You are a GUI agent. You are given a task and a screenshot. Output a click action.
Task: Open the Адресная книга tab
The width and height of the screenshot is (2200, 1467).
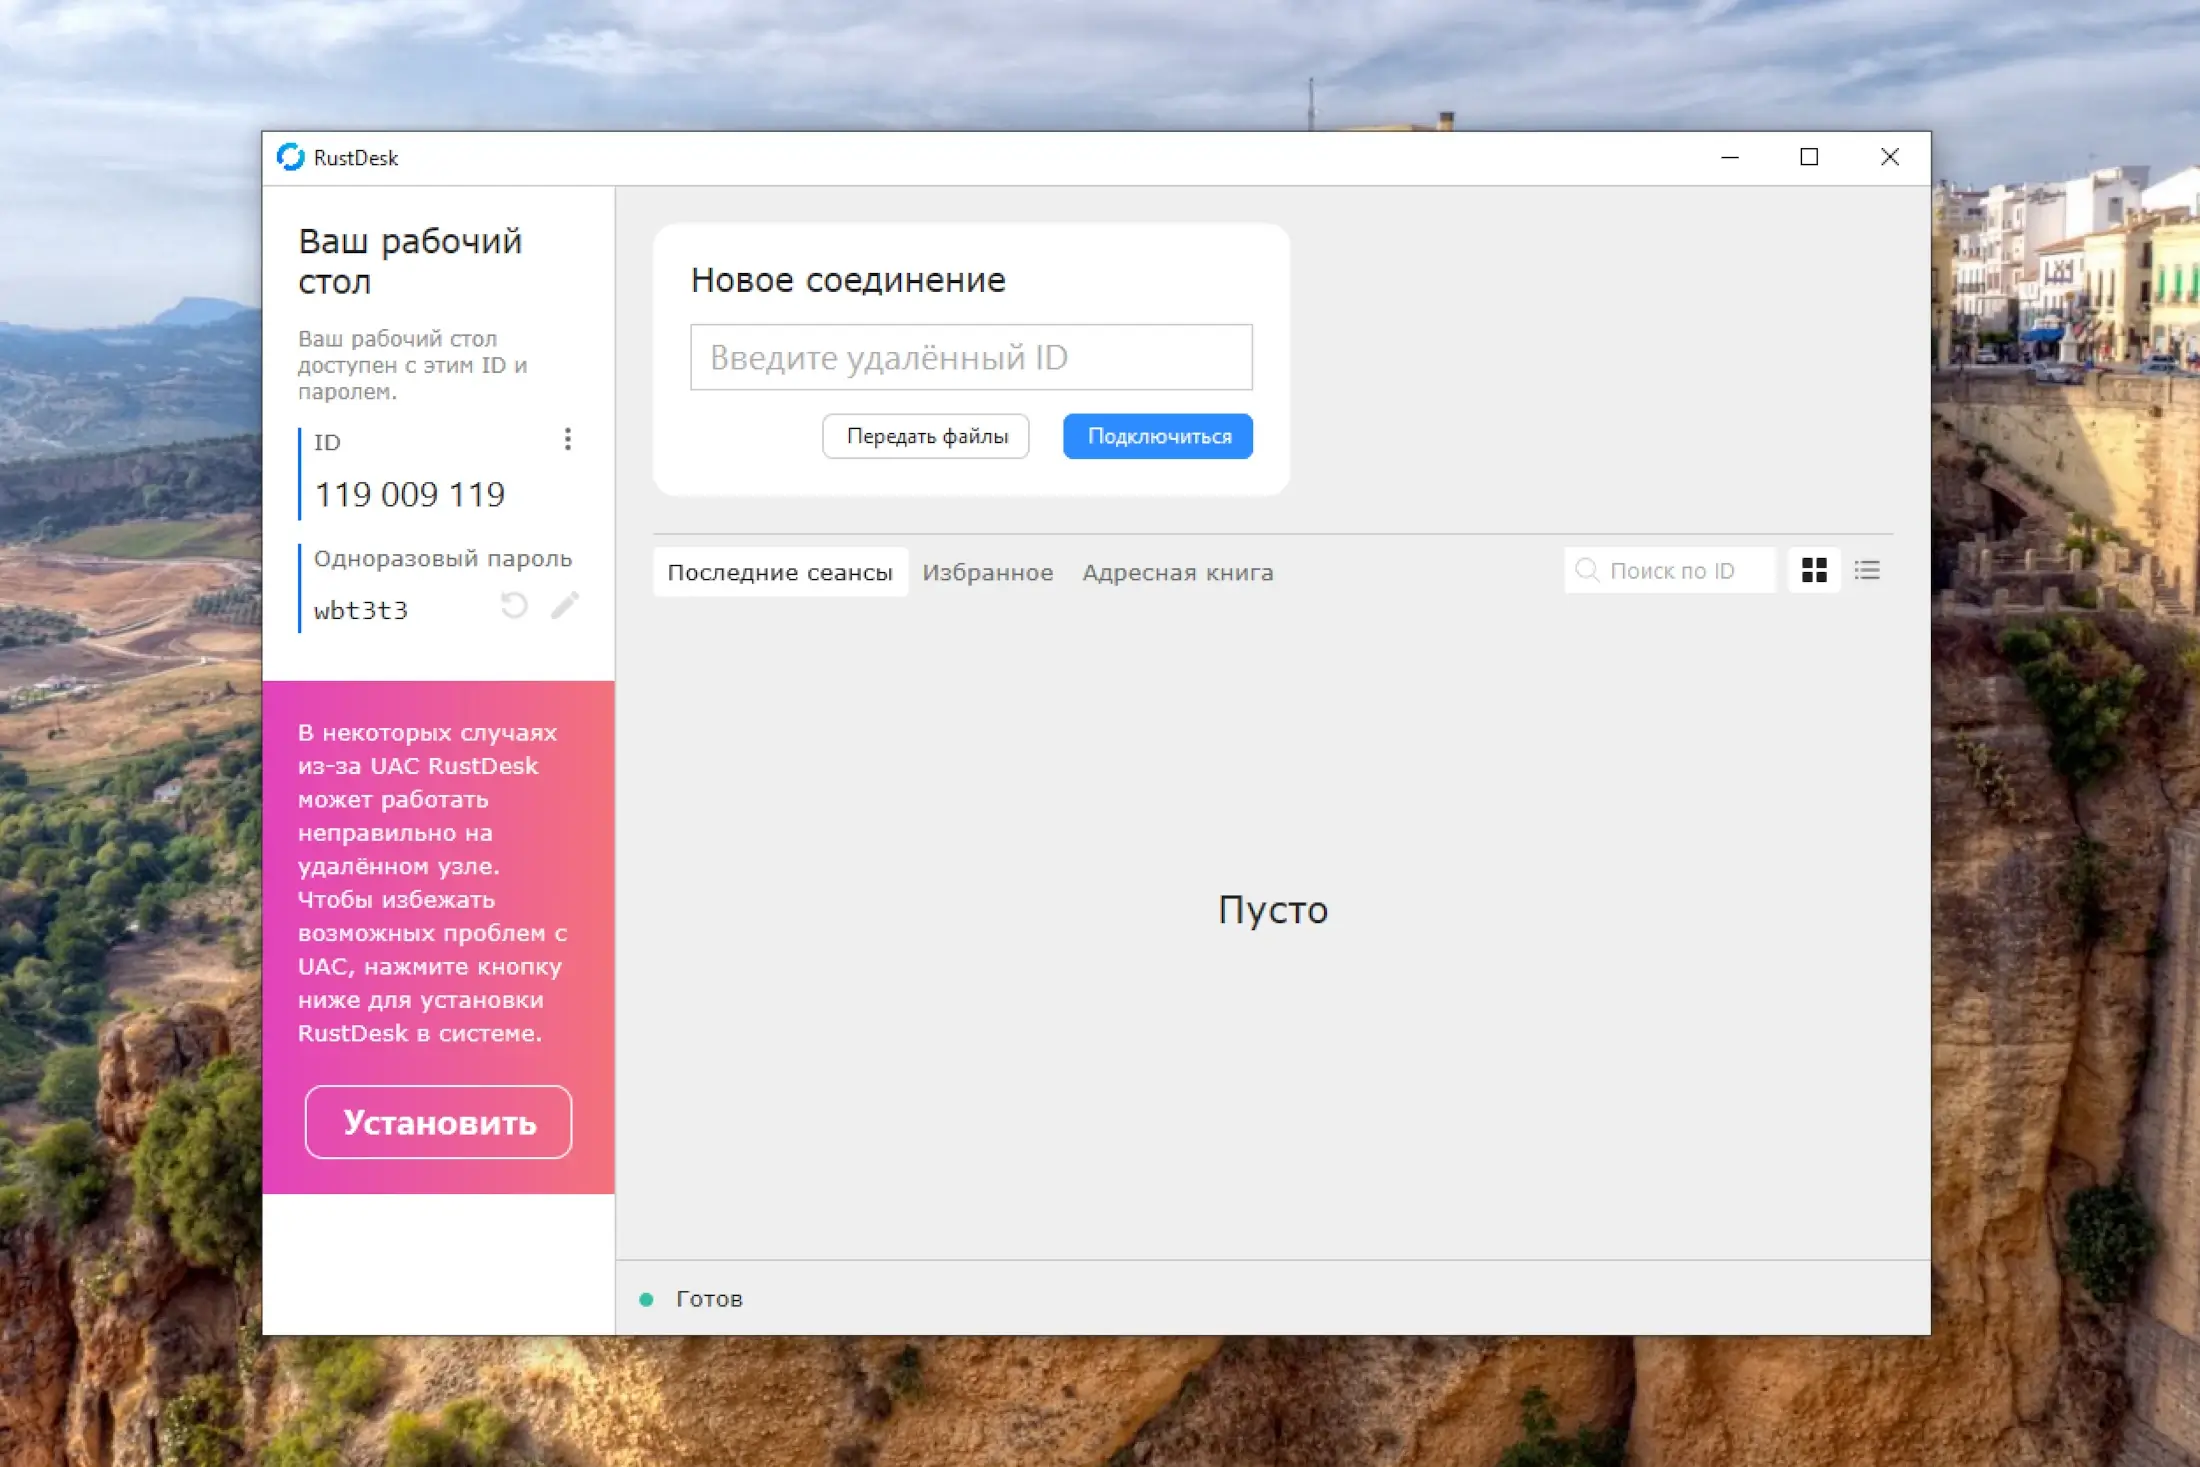(x=1177, y=572)
